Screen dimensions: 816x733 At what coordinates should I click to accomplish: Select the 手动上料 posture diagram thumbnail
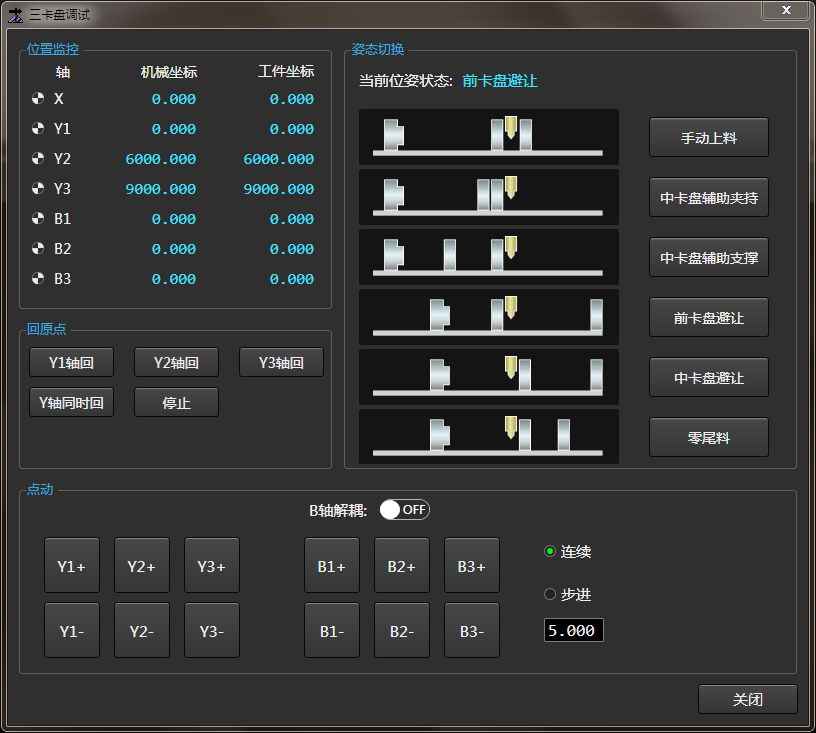pyautogui.click(x=488, y=137)
